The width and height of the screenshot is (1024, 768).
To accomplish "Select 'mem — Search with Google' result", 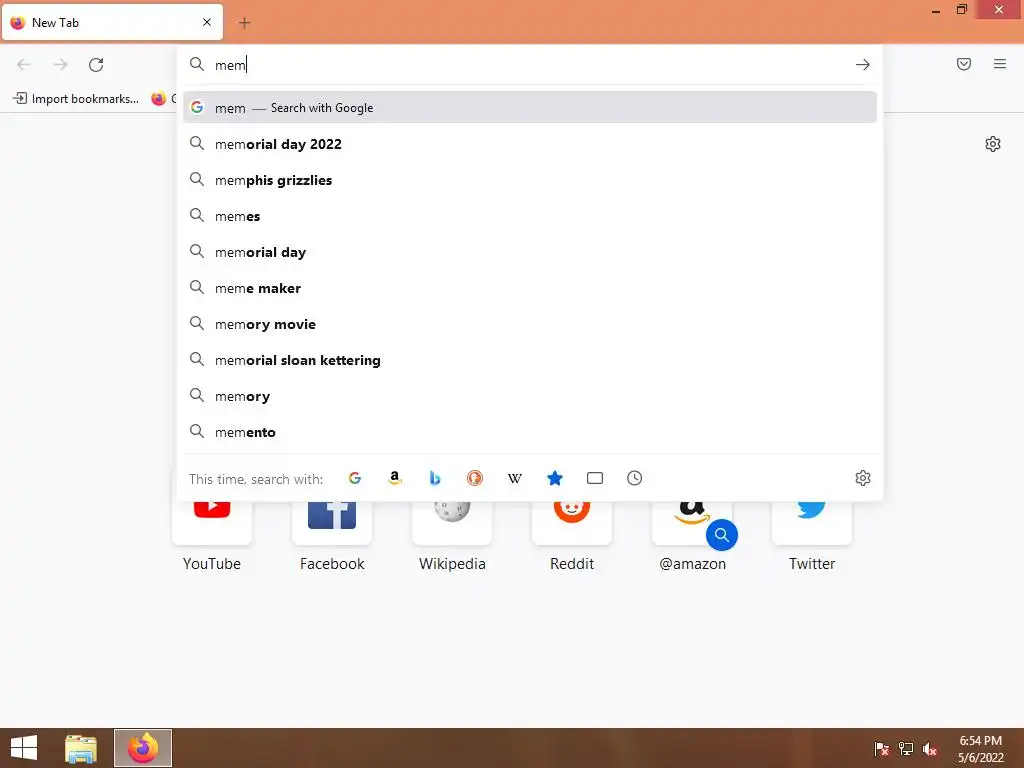I will (x=530, y=108).
